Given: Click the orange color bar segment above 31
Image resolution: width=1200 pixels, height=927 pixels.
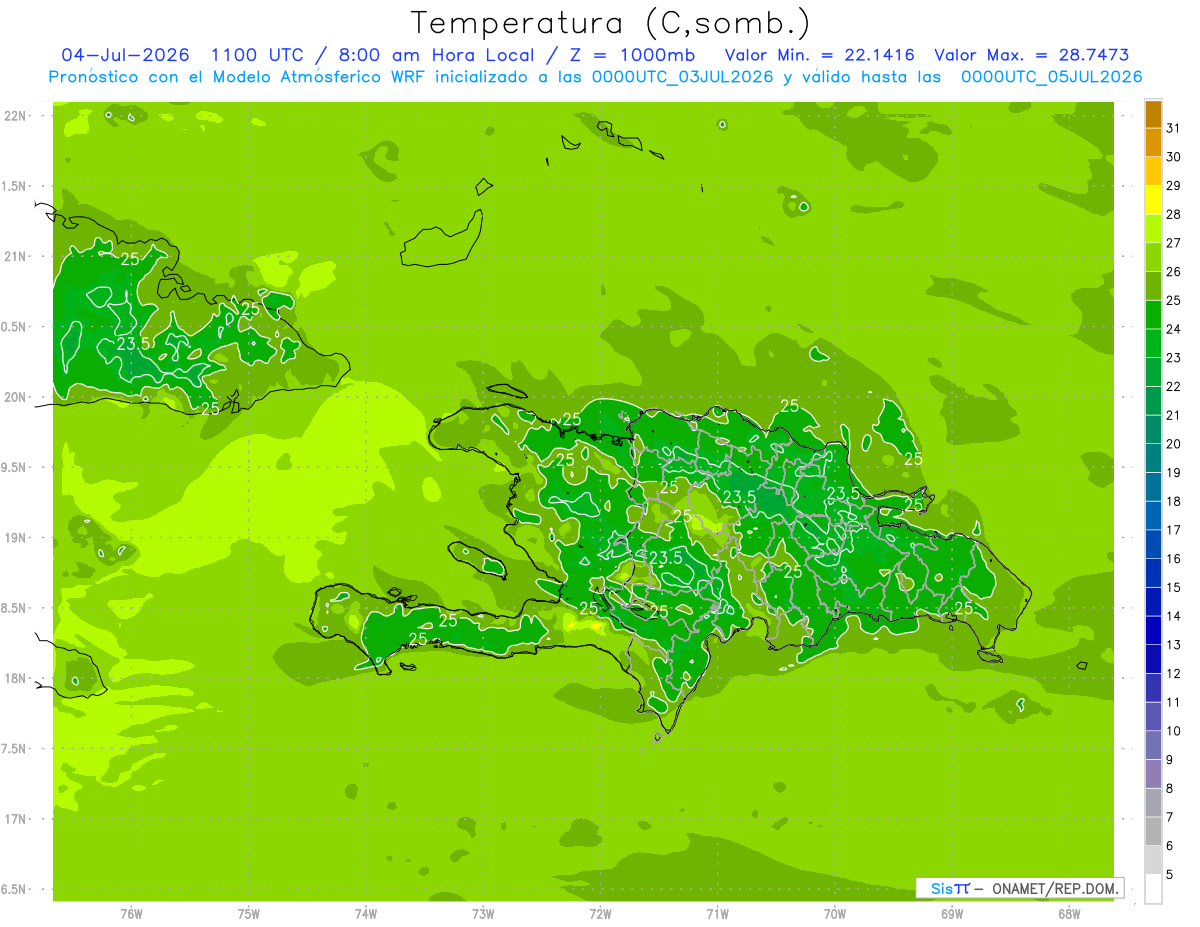Looking at the screenshot, I should 1153,114.
